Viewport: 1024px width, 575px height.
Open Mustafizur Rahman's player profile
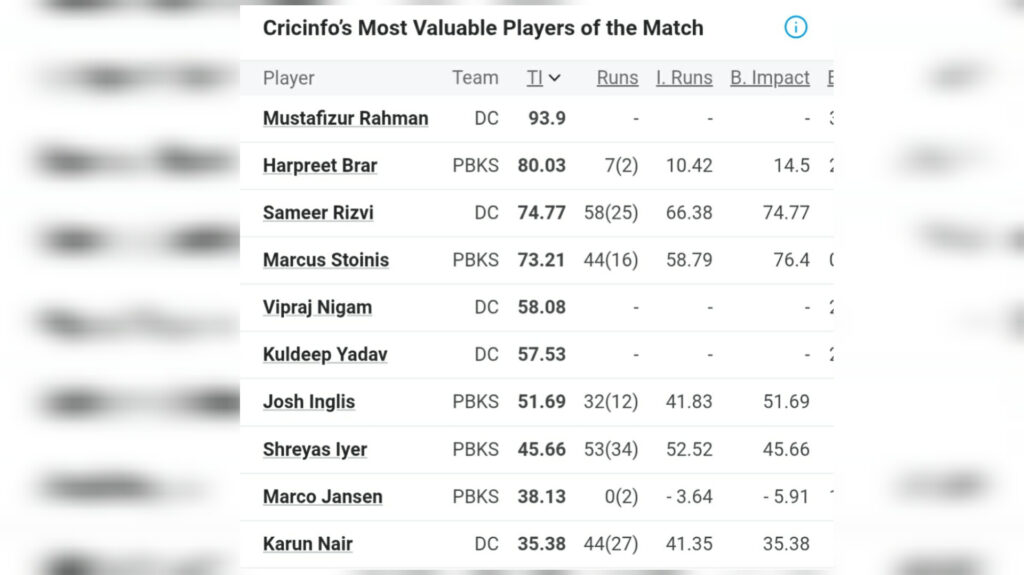coord(345,118)
